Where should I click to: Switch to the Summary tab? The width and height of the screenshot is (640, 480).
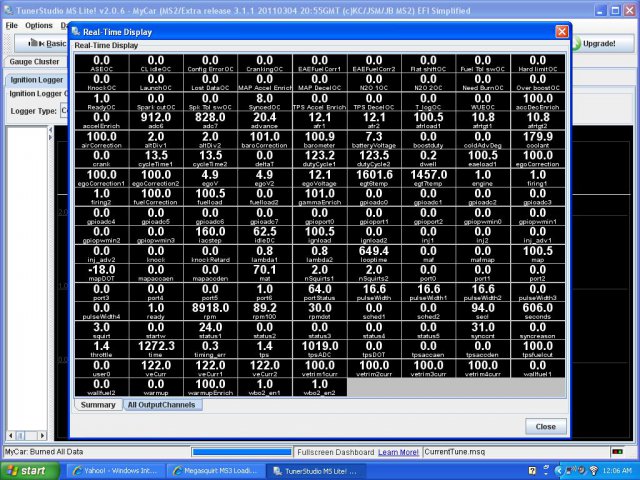97,405
